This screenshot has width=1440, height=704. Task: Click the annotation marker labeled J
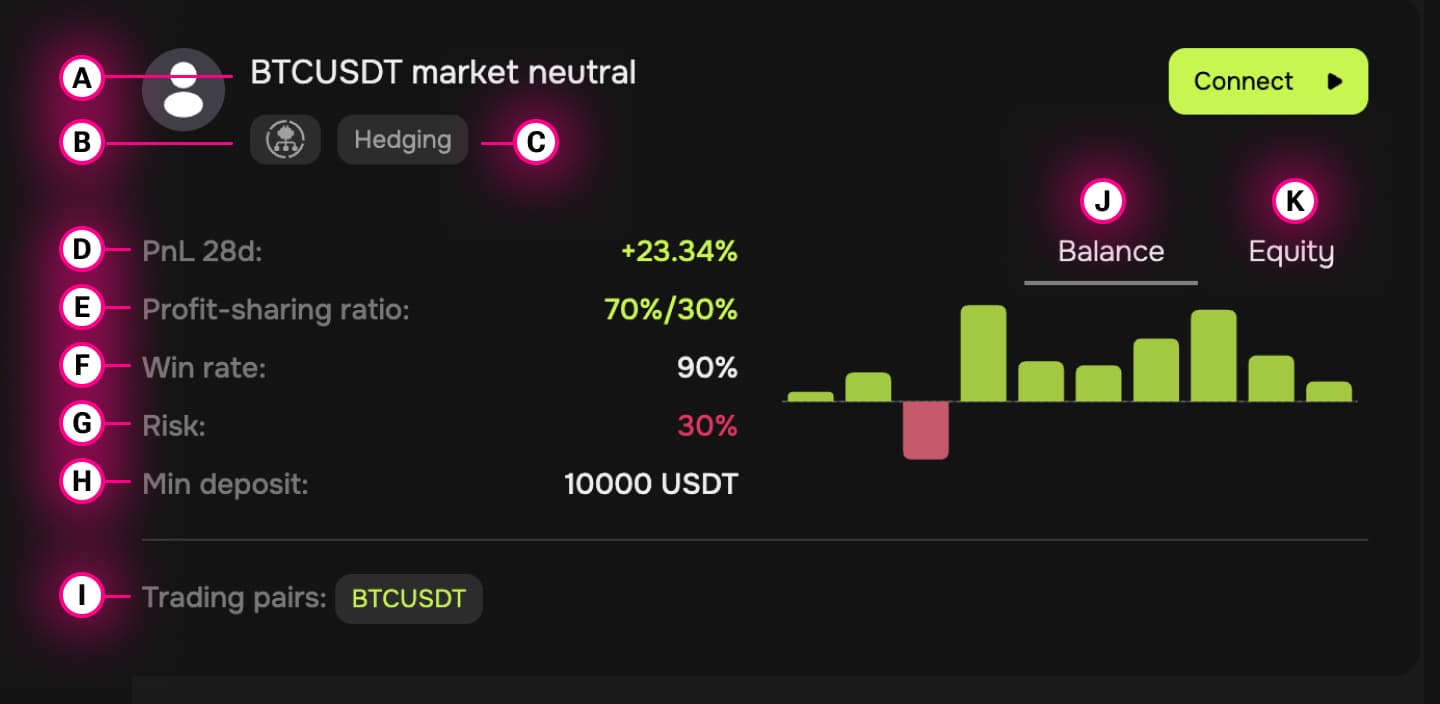pos(1103,201)
